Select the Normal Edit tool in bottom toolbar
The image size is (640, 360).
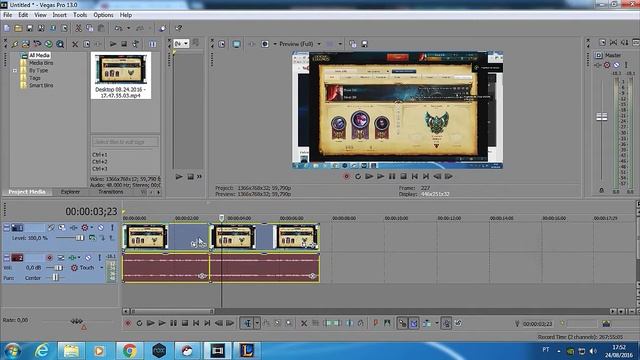click(247, 323)
